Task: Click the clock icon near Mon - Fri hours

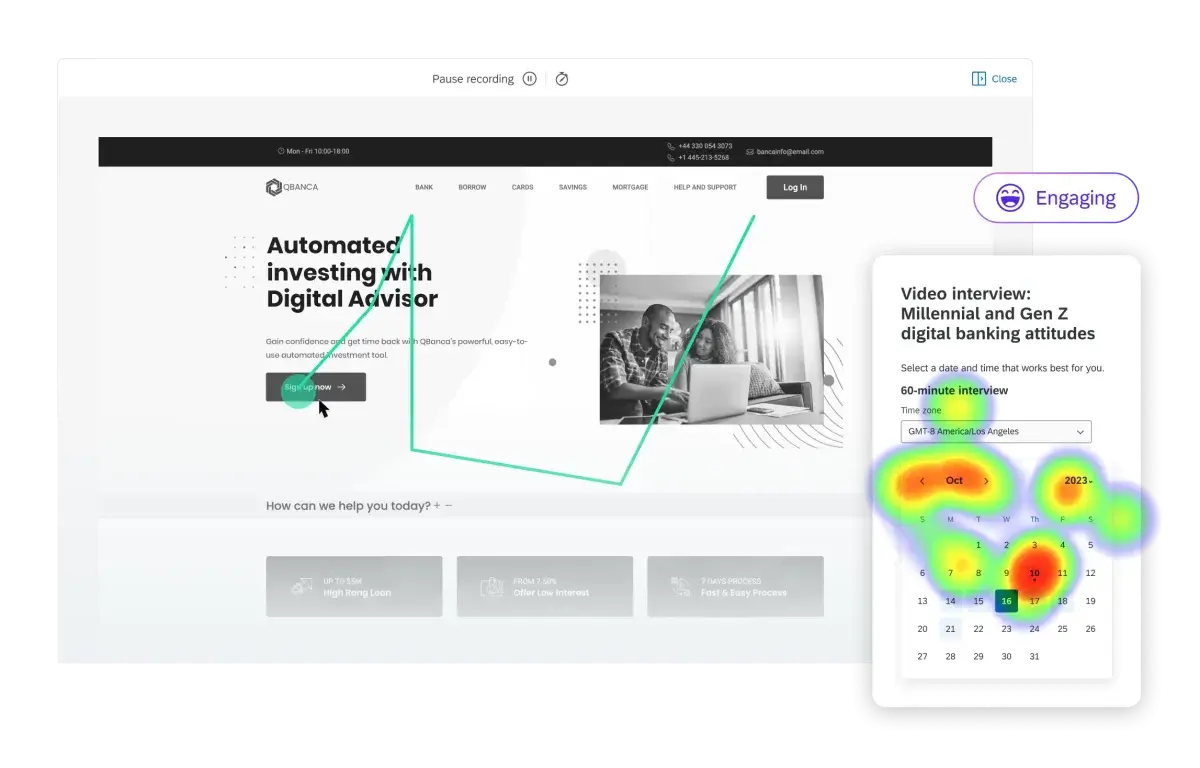Action: (281, 151)
